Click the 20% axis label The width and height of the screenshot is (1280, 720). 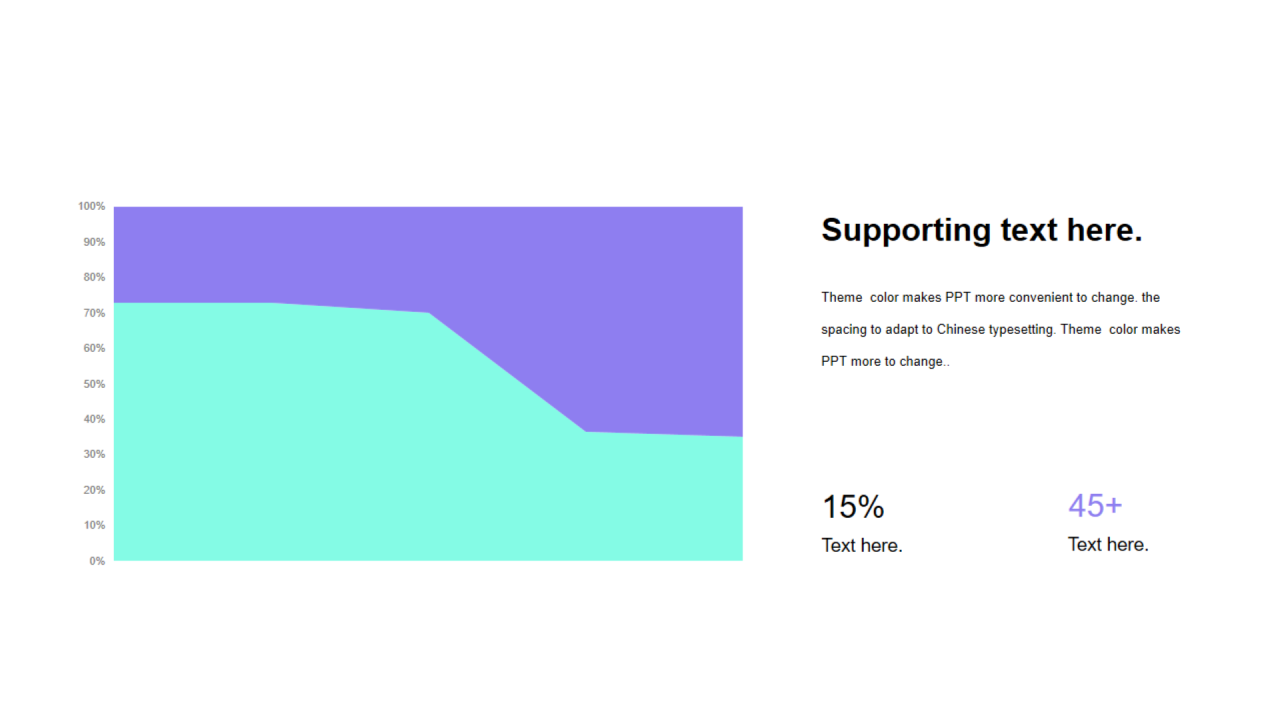click(95, 490)
